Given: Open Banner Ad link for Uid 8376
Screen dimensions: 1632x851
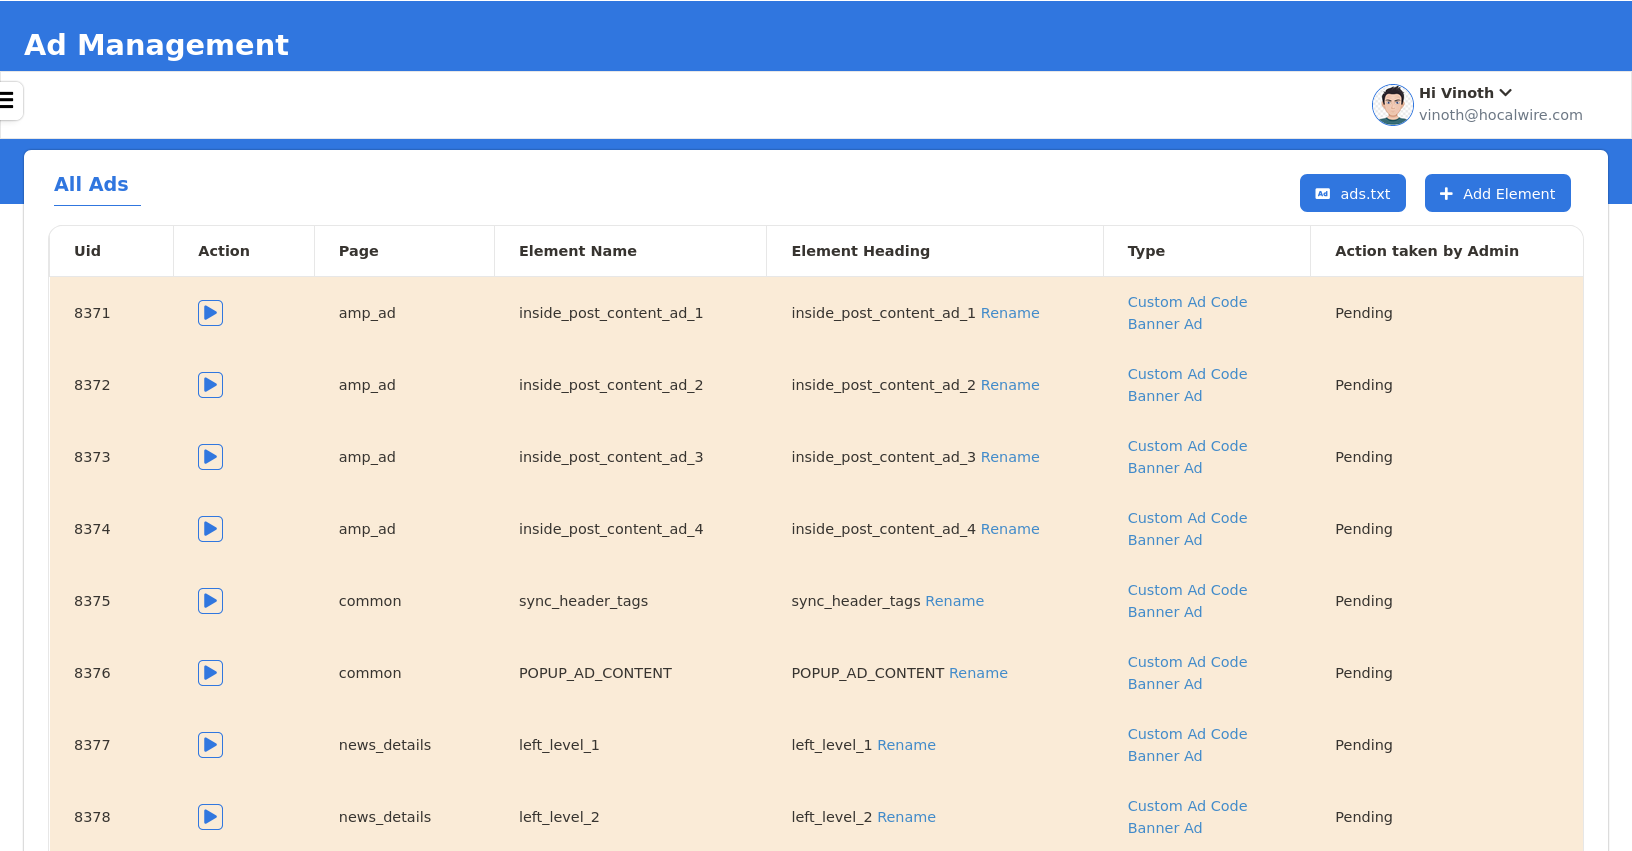Looking at the screenshot, I should [1164, 684].
